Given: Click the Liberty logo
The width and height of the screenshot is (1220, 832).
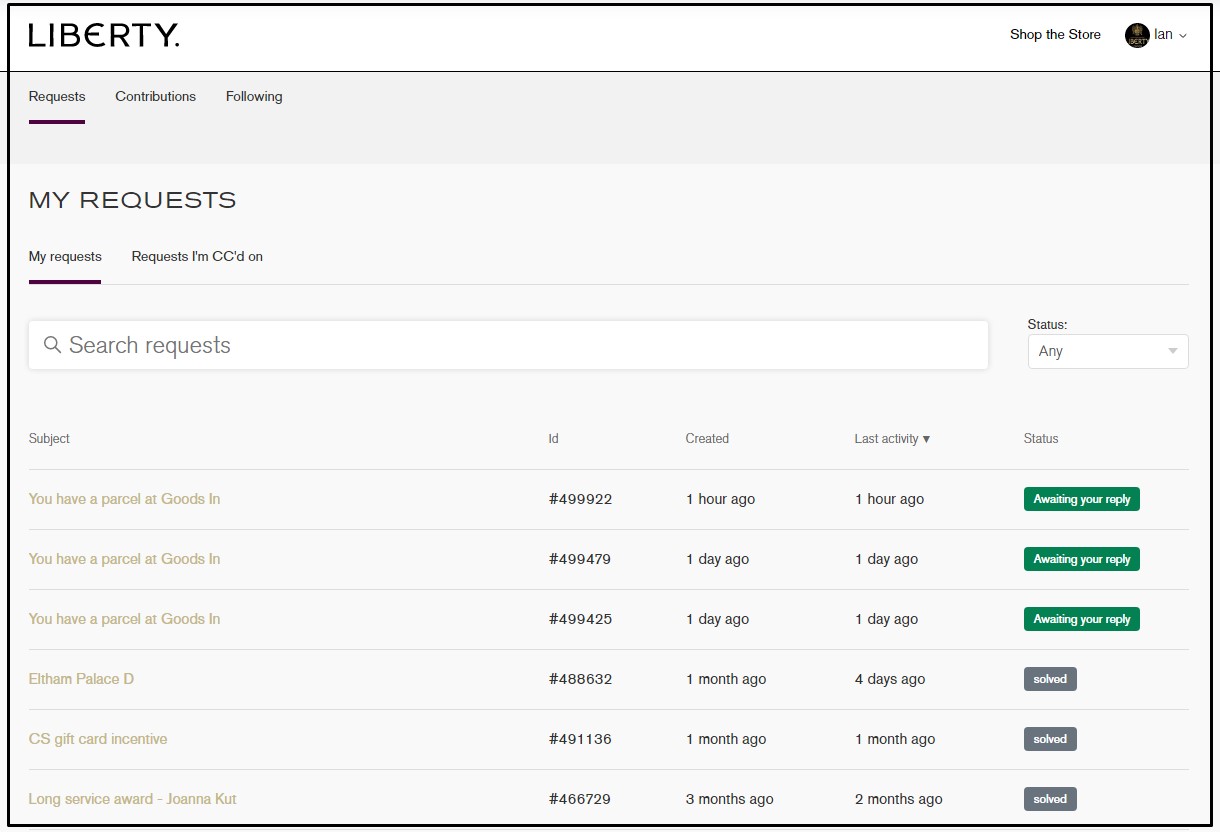Looking at the screenshot, I should coord(104,36).
